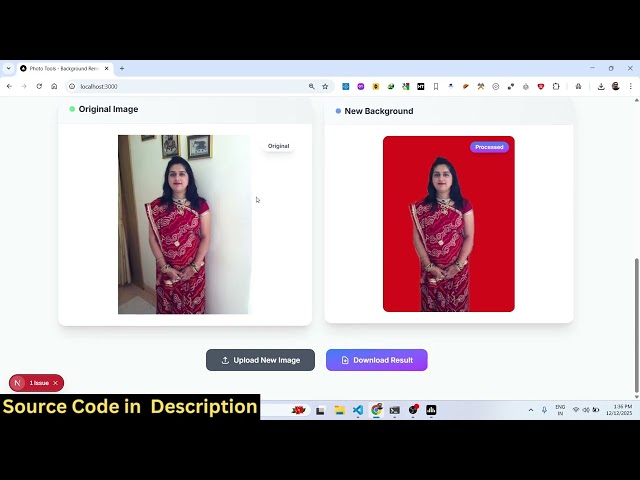Open File Explorer from the taskbar
The width and height of the screenshot is (640, 480).
click(339, 410)
